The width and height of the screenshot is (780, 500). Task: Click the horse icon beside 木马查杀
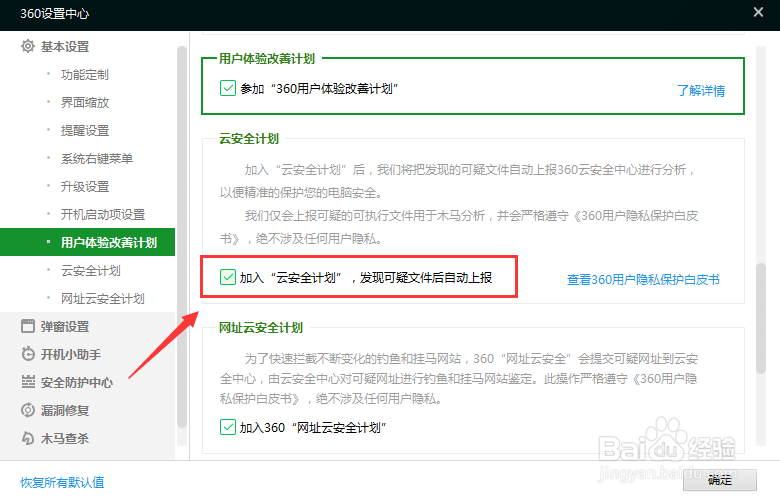tap(28, 438)
